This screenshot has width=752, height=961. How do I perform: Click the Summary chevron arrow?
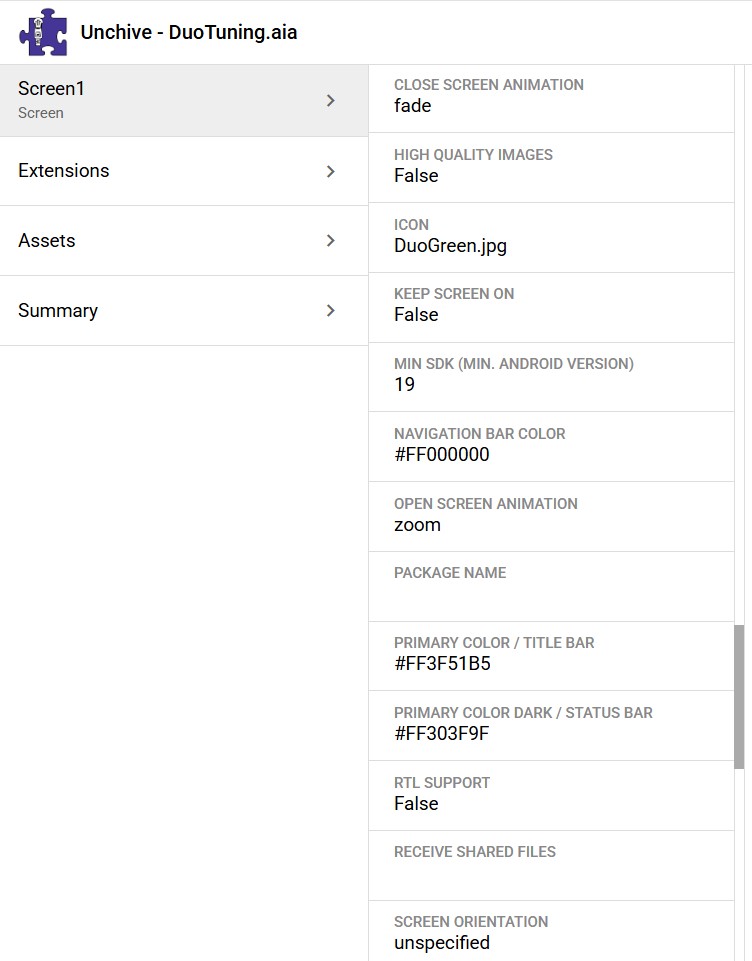331,311
